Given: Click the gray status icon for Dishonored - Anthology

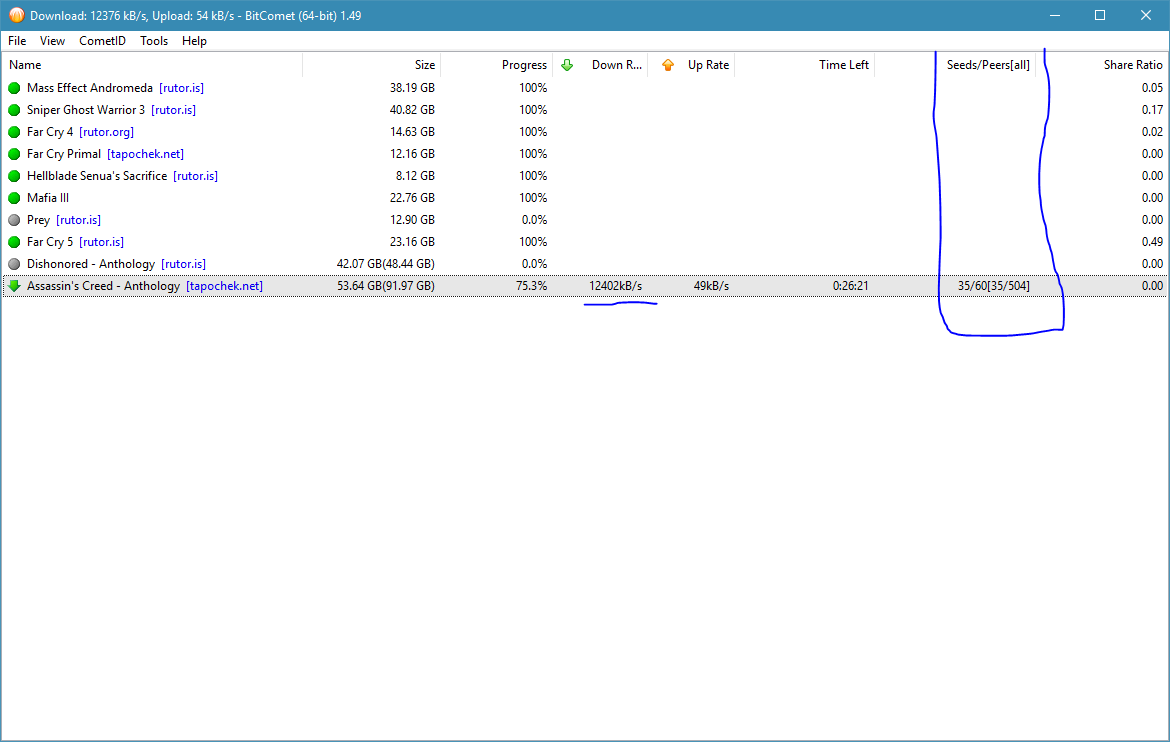Looking at the screenshot, I should pyautogui.click(x=14, y=264).
